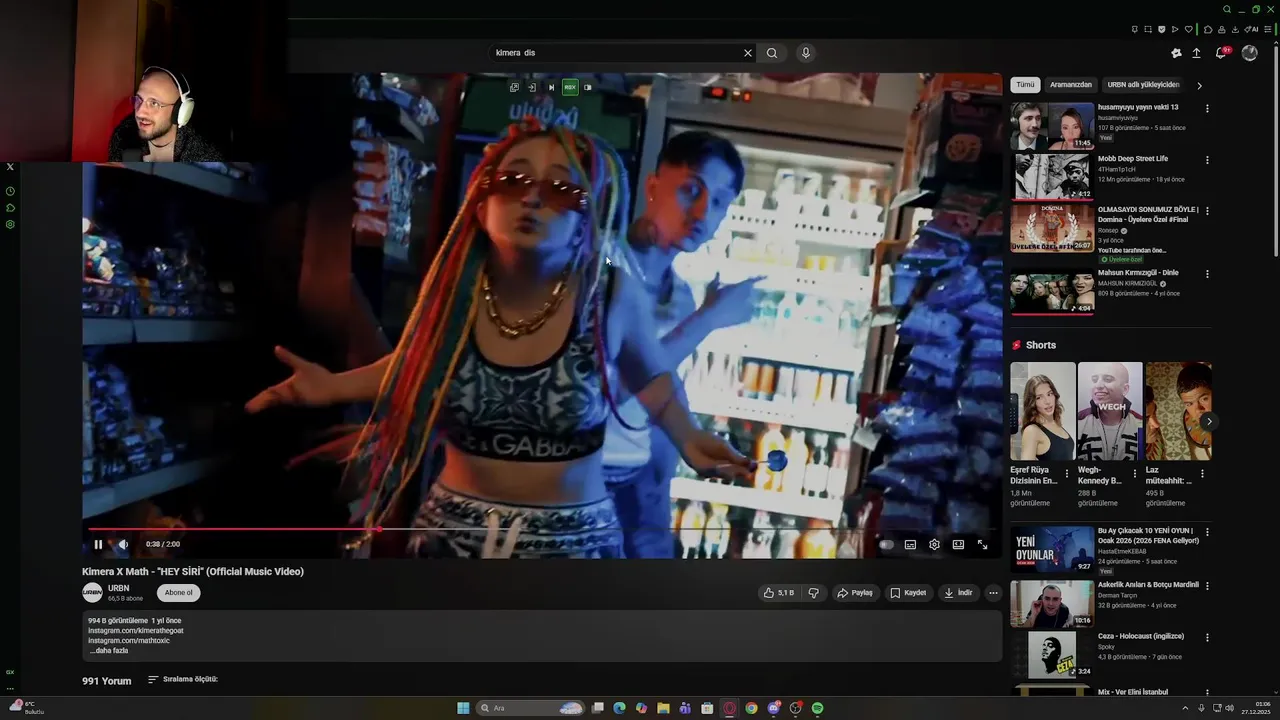The width and height of the screenshot is (1280, 720).
Task: Save video with Kaydet button
Action: 908,593
